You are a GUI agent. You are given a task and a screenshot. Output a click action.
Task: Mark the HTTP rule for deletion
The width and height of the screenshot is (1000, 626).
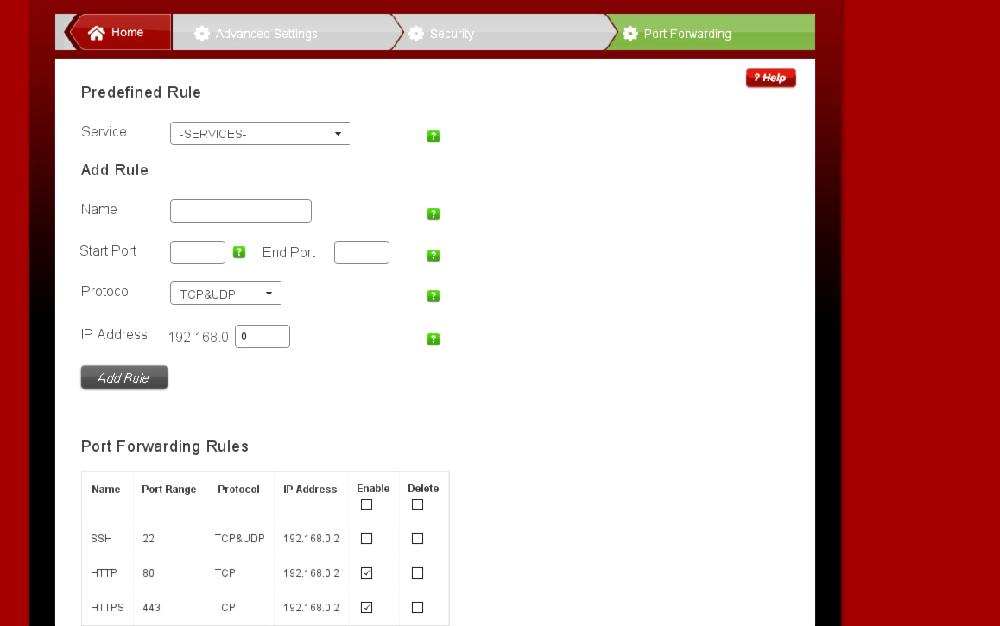(x=417, y=573)
